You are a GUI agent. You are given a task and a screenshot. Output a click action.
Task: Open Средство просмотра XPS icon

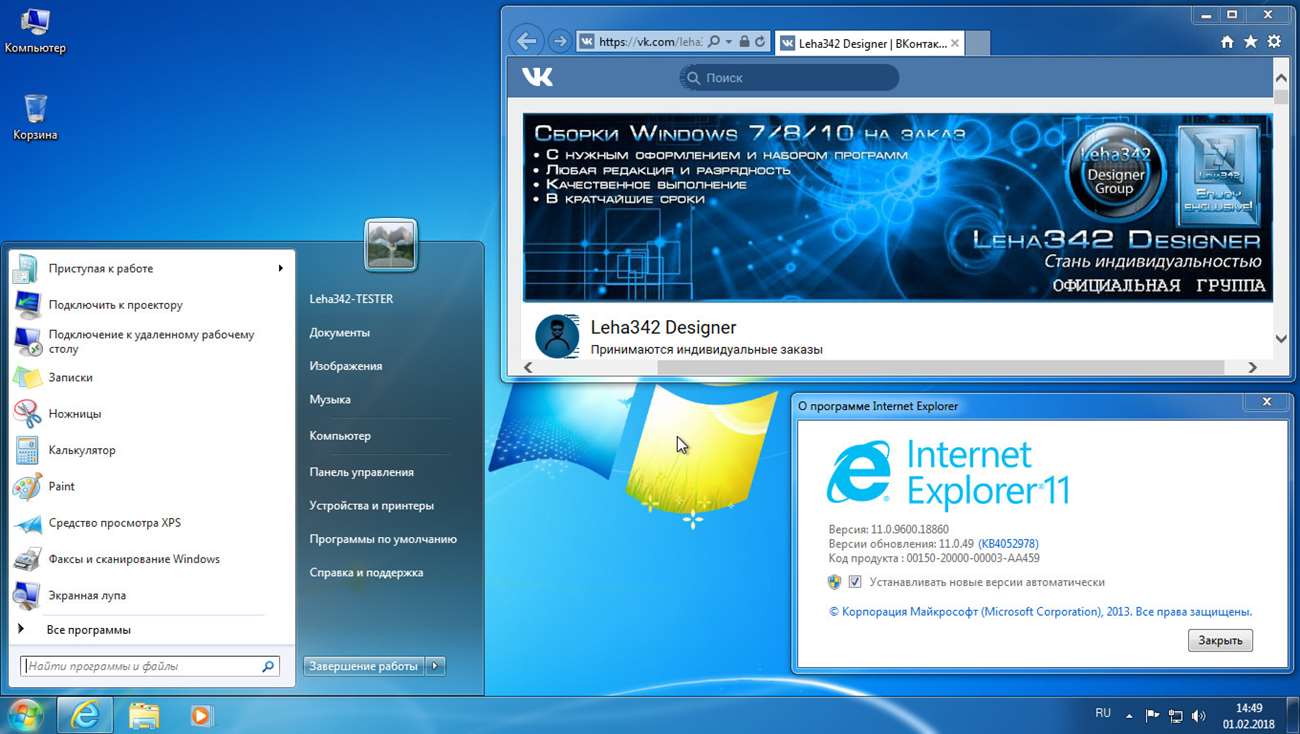click(27, 522)
